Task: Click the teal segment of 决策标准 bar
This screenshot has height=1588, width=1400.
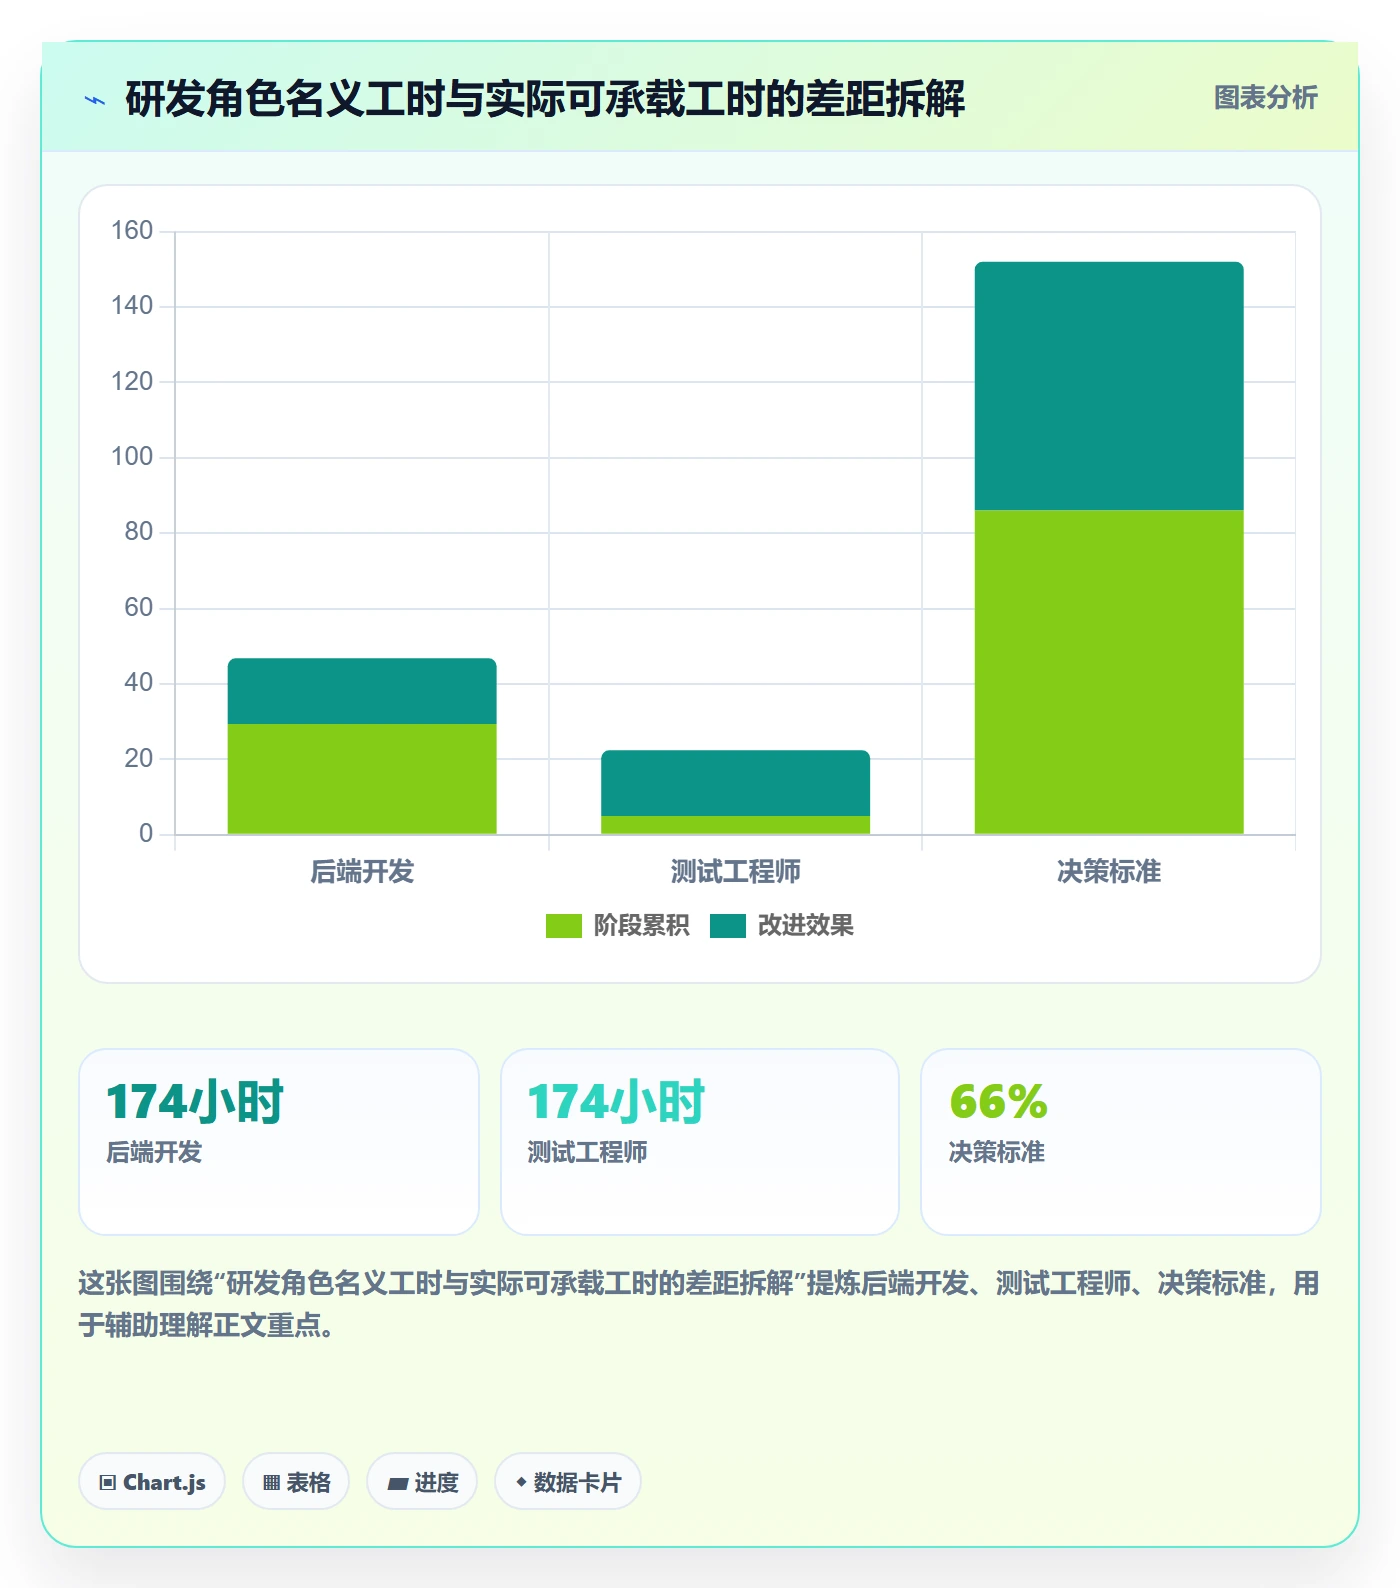Action: pos(1109,386)
